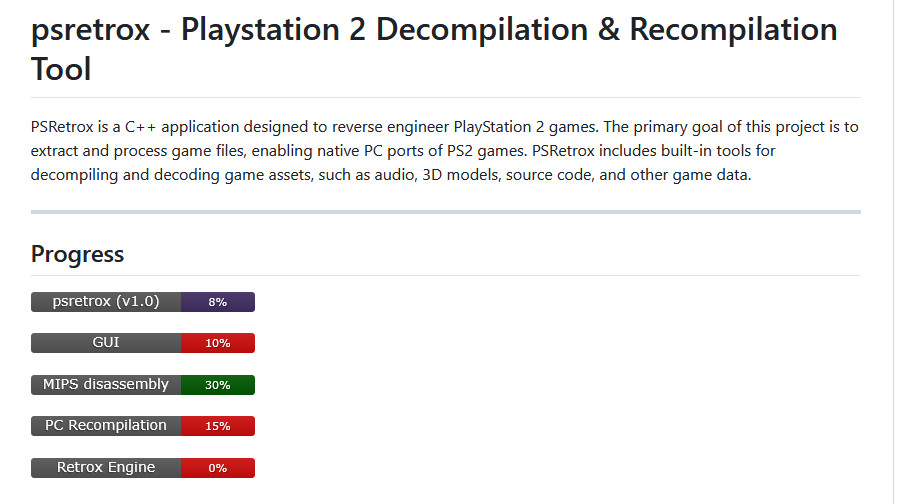Click the first word PSRetrox in description

pos(62,126)
